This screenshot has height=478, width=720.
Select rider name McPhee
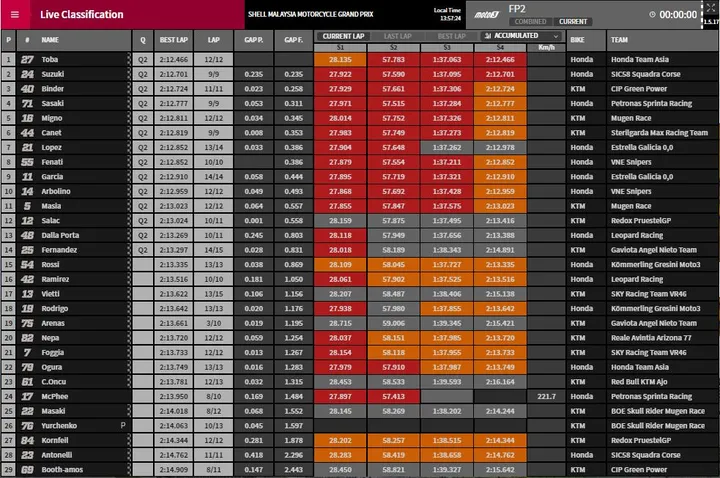coord(55,396)
